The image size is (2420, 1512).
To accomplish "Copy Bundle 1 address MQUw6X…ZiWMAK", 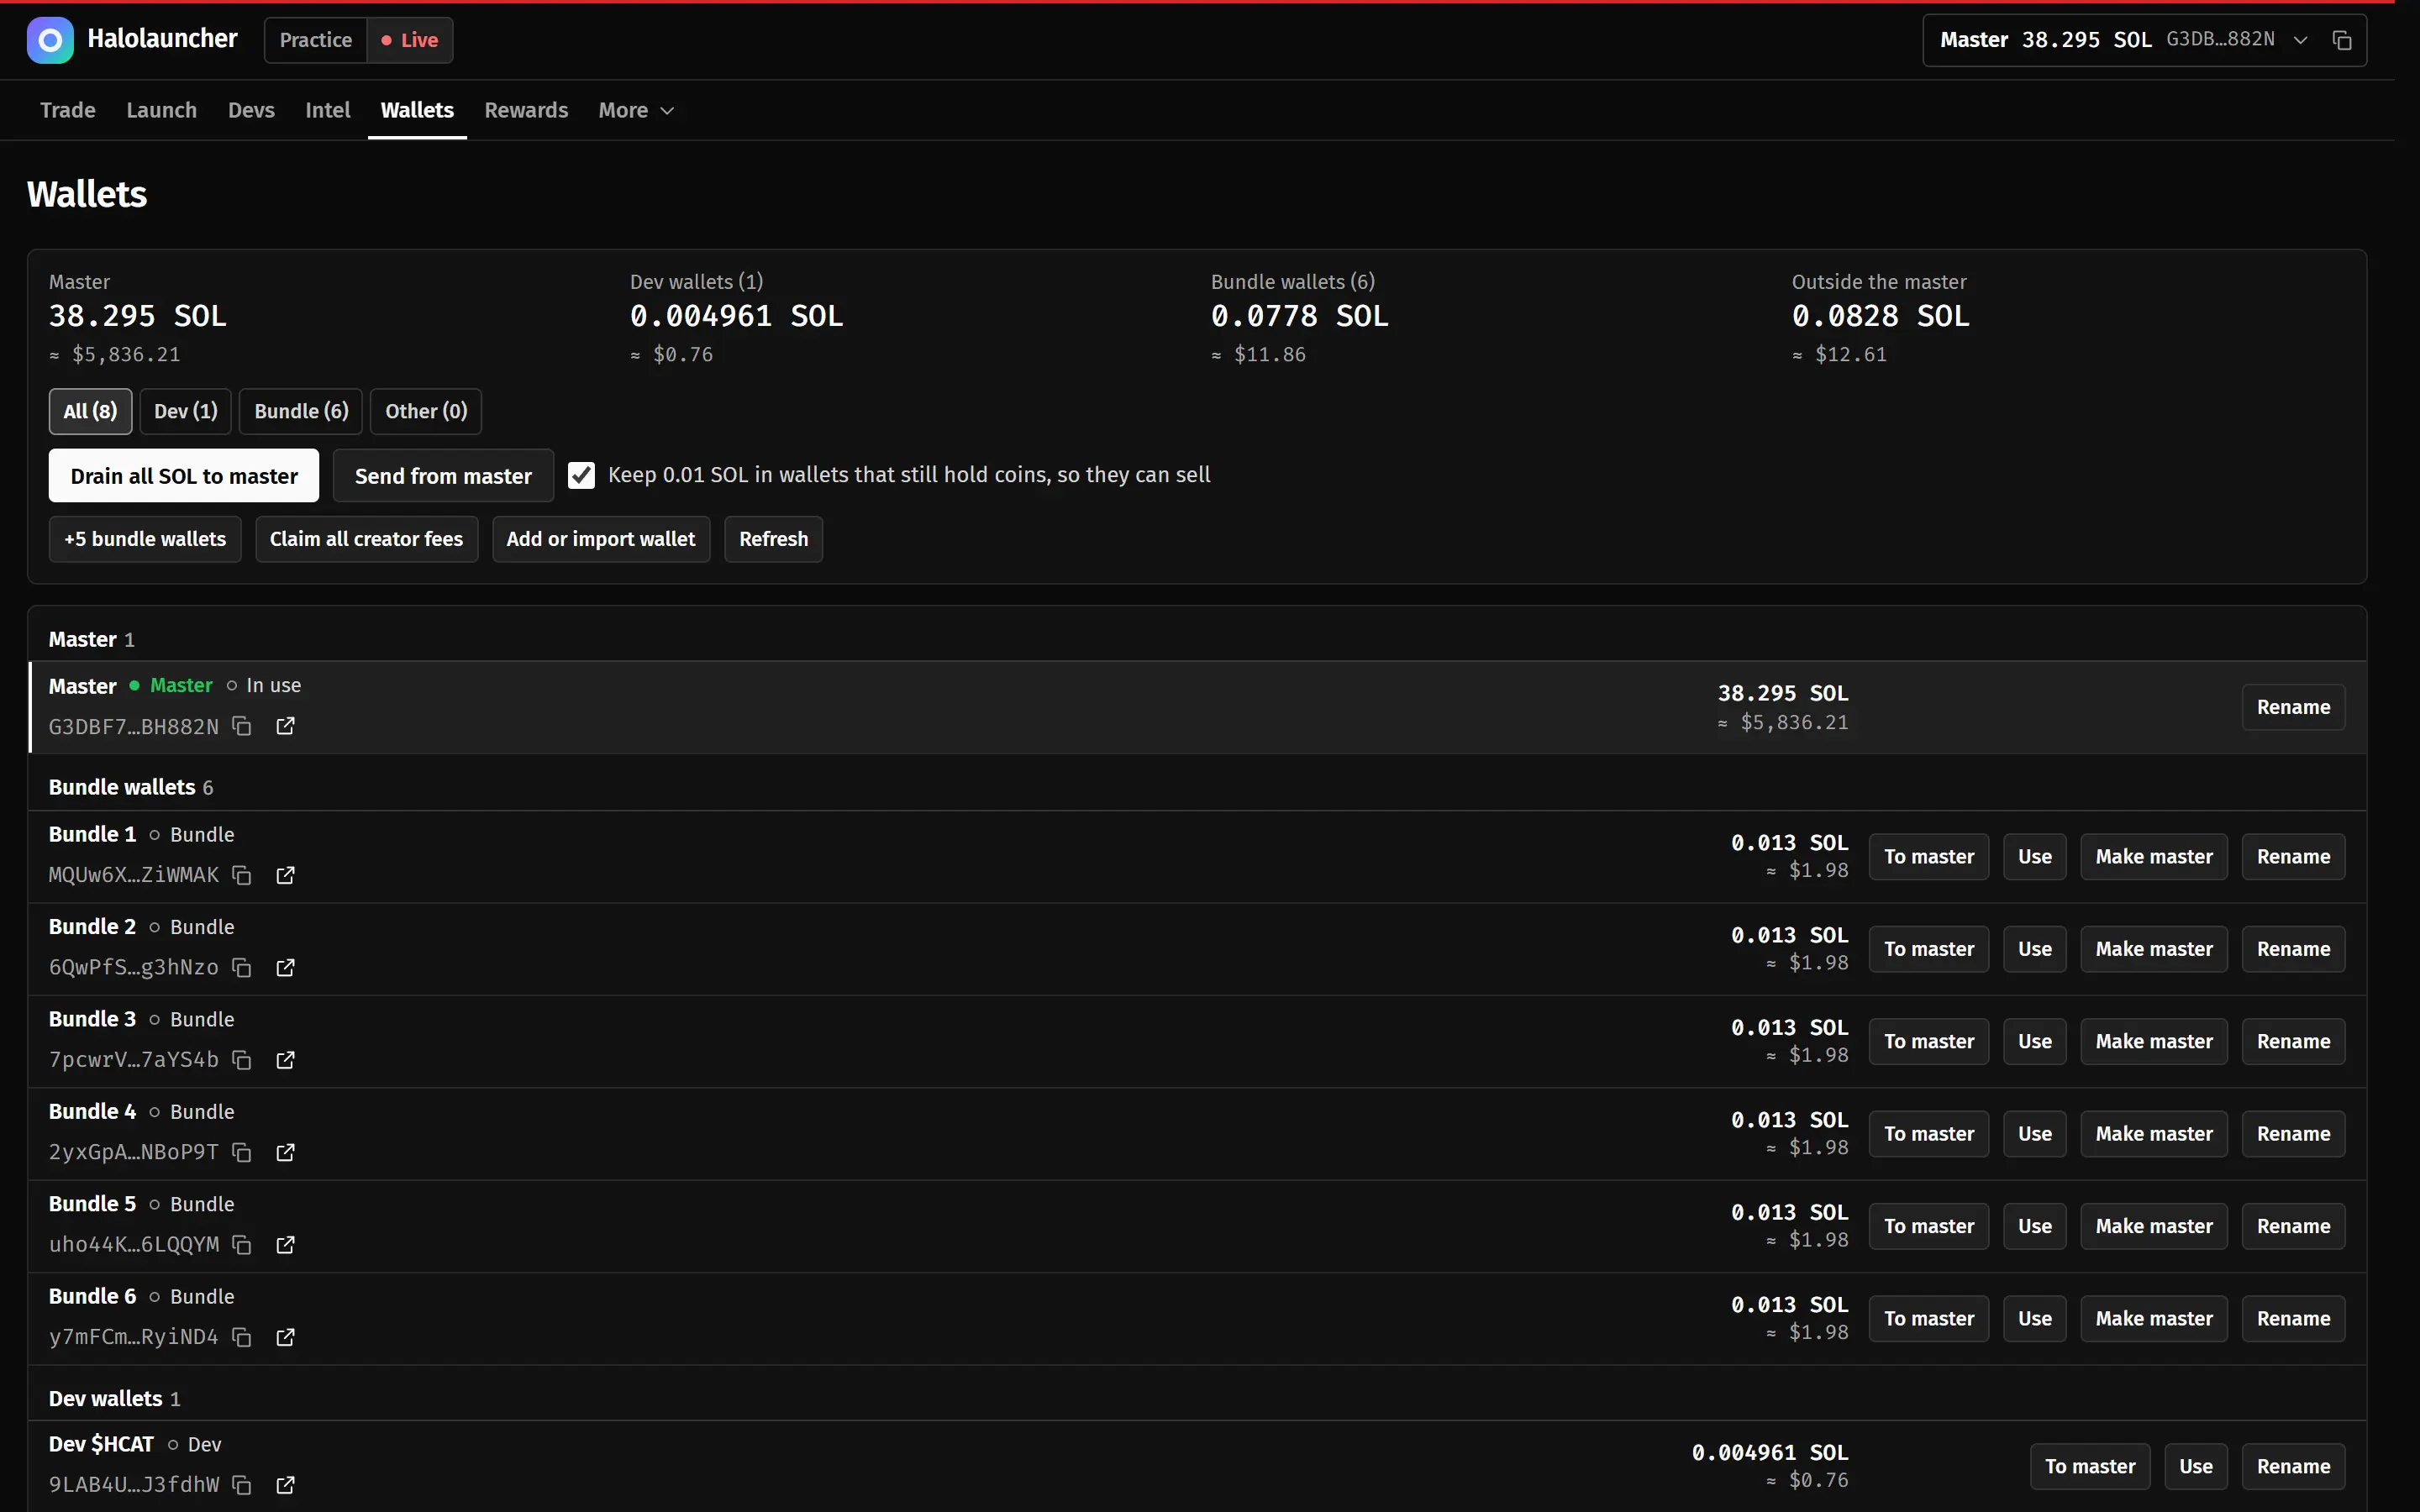I will [242, 875].
